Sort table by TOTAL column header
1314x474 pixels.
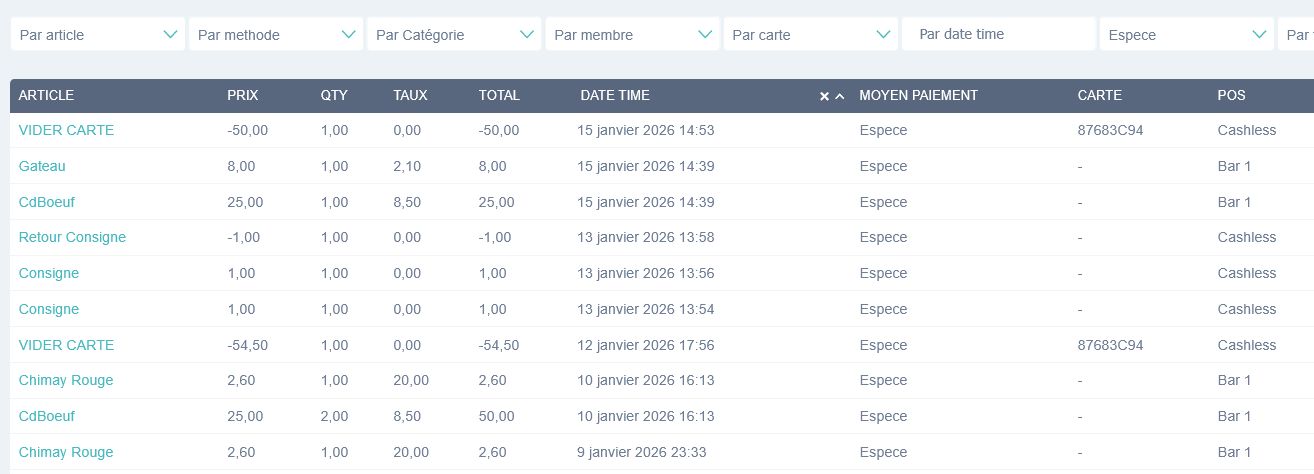click(499, 96)
